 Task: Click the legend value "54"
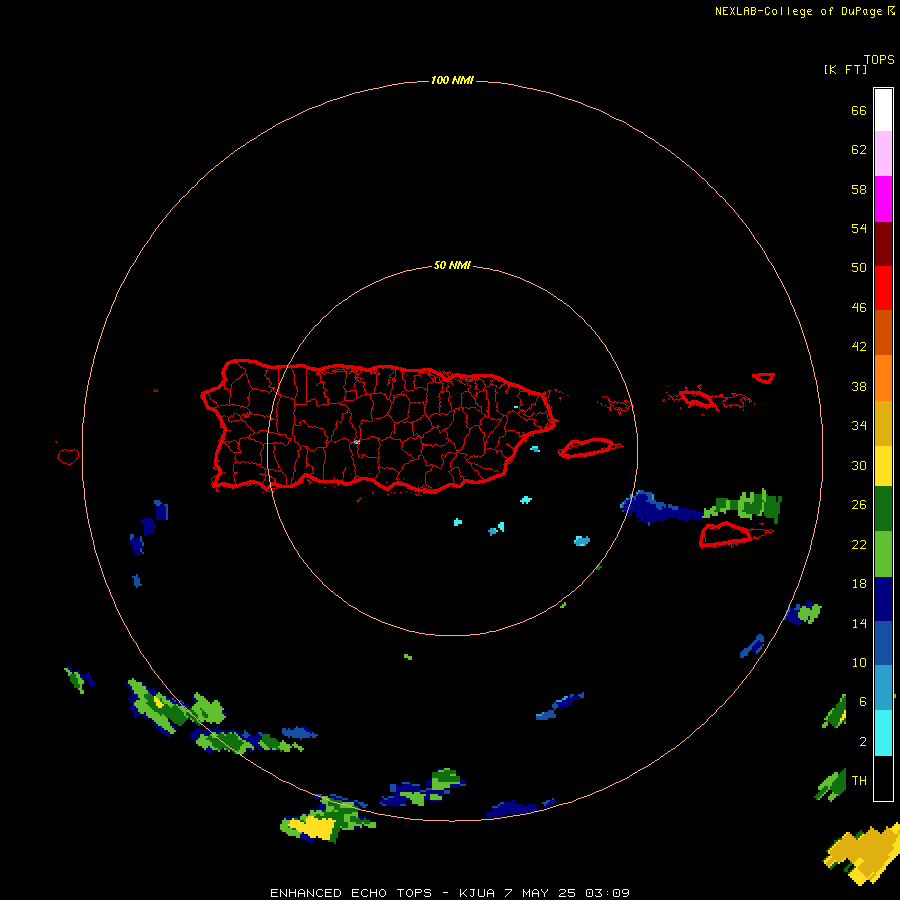click(859, 228)
